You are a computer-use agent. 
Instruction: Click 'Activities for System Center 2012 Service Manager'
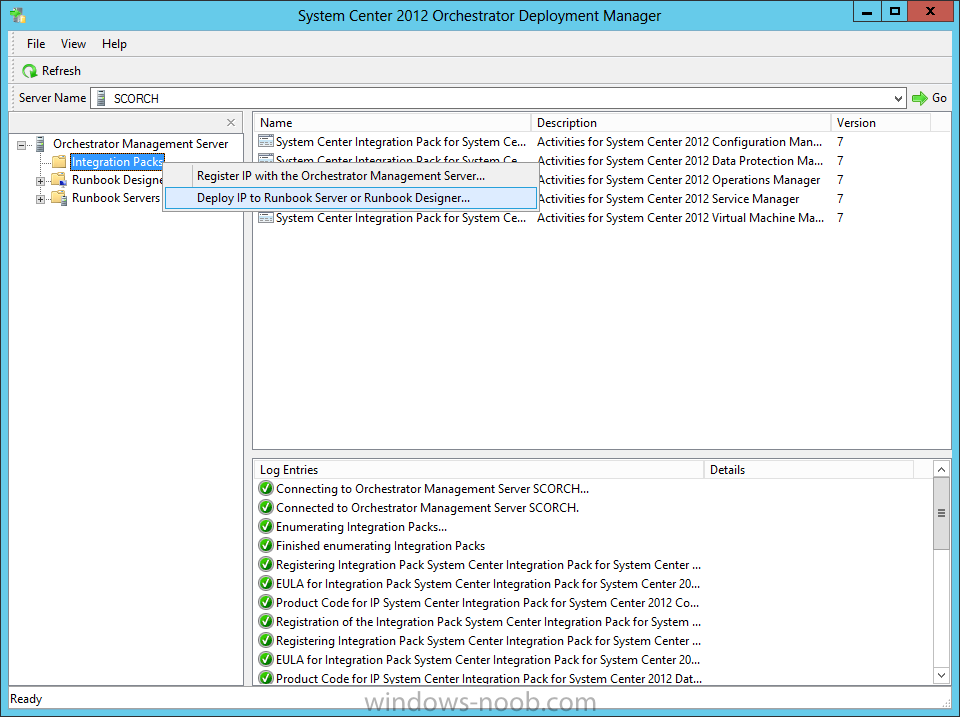[669, 198]
